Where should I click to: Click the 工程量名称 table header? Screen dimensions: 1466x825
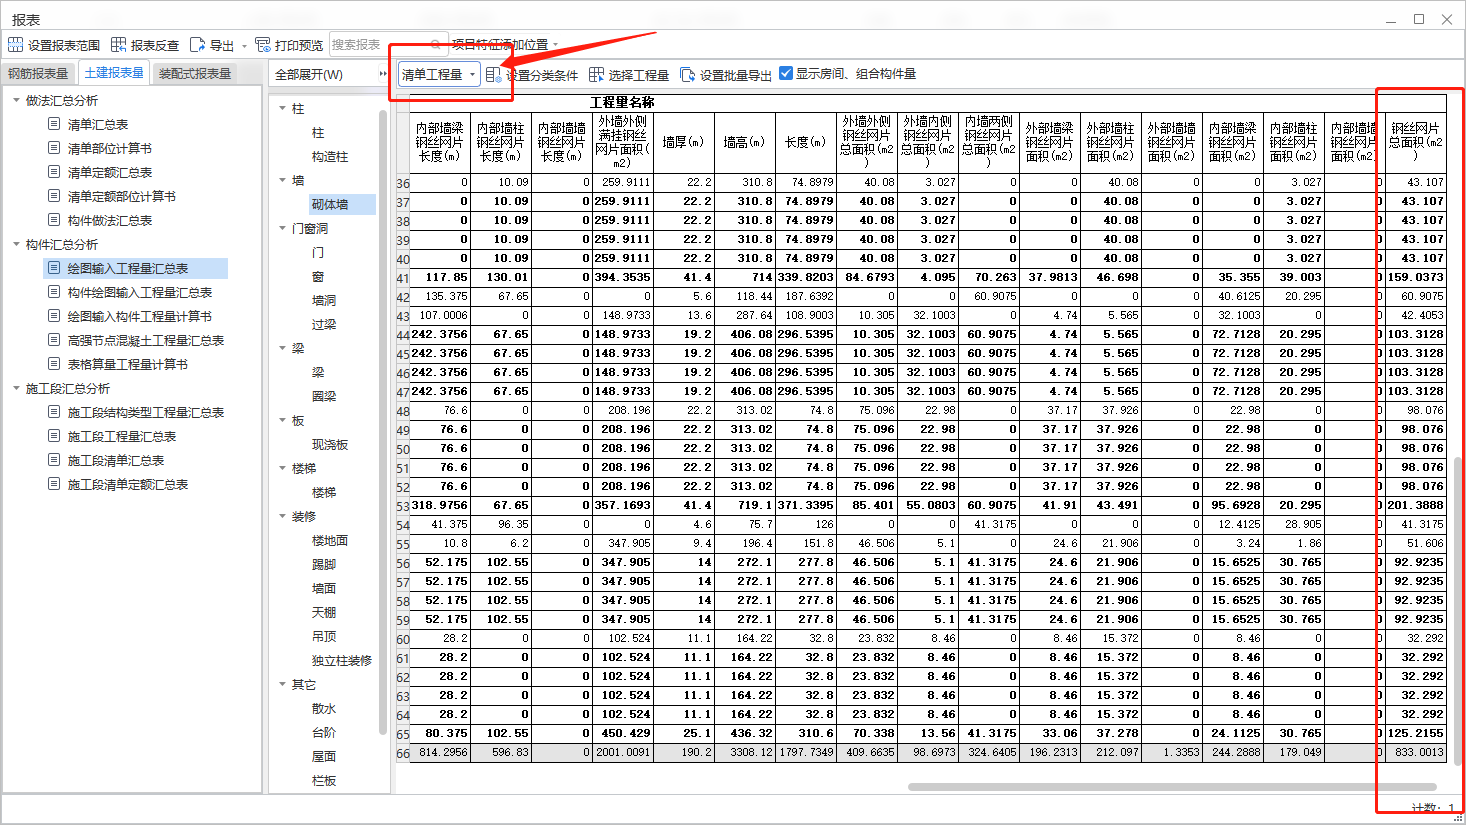(622, 102)
